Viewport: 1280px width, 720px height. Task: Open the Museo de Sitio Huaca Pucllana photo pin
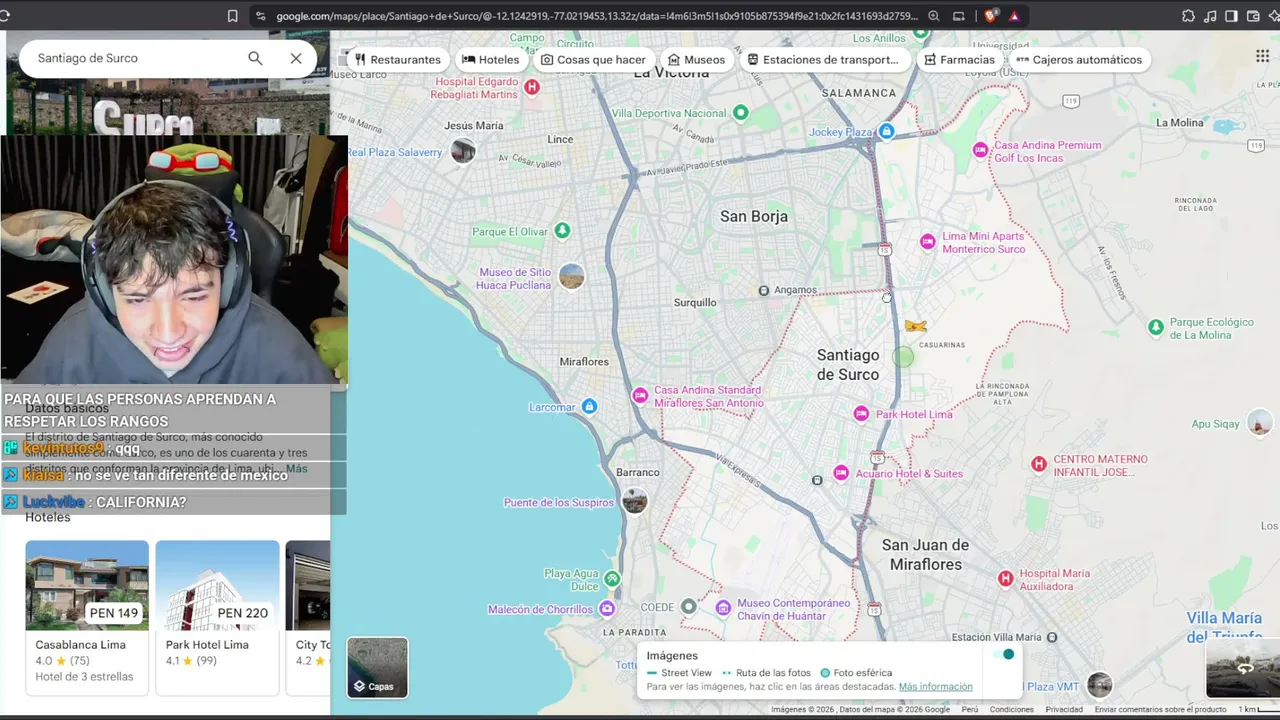tap(572, 276)
